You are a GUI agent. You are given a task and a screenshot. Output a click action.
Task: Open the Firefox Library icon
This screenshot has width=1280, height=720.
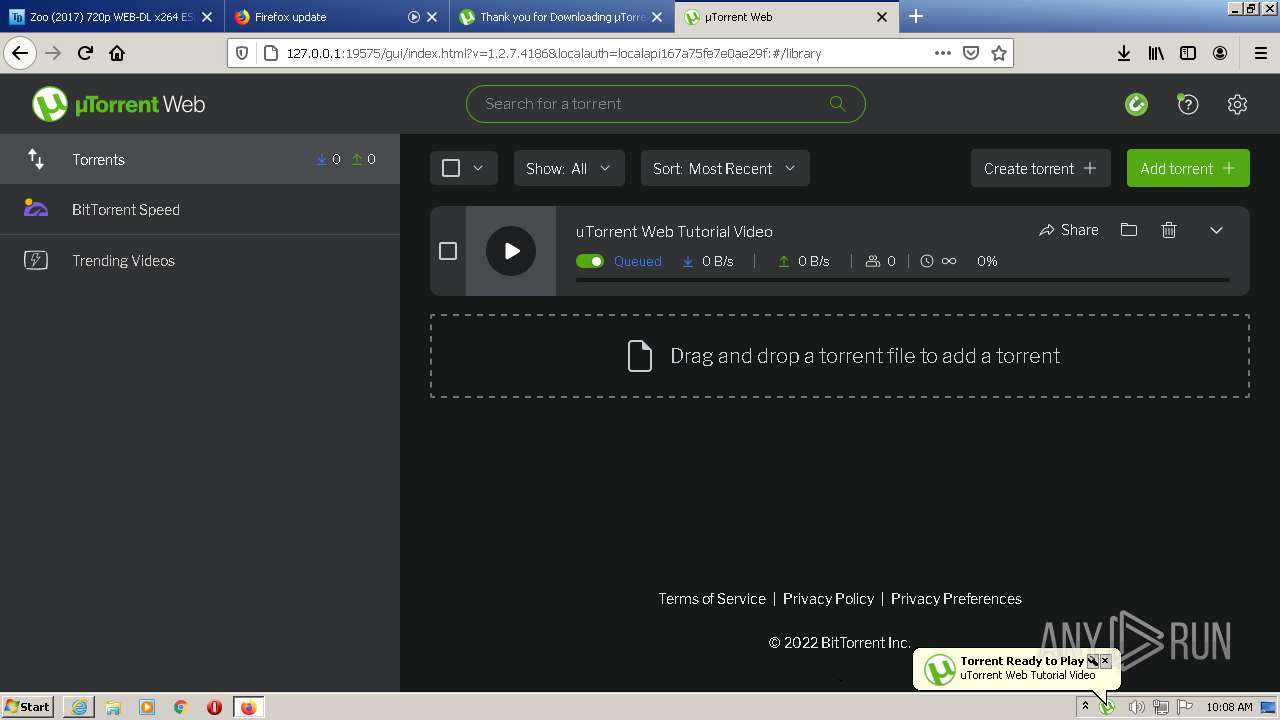pos(1156,53)
